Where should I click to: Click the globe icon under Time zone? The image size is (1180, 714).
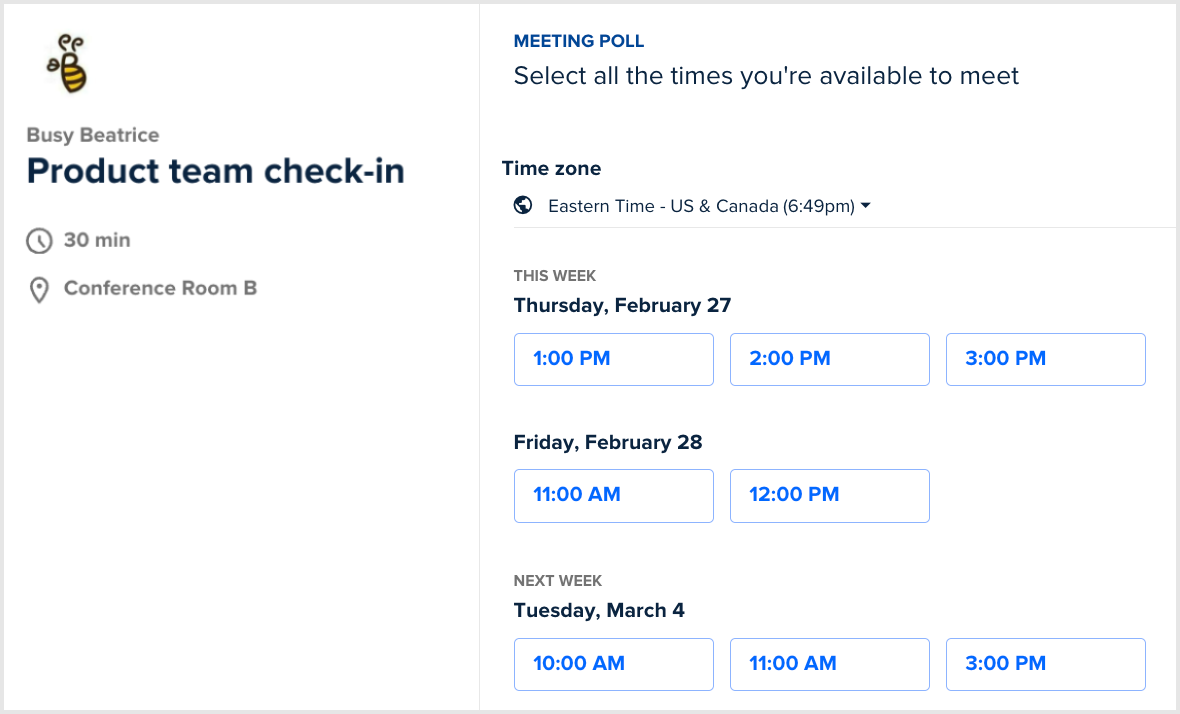point(523,205)
